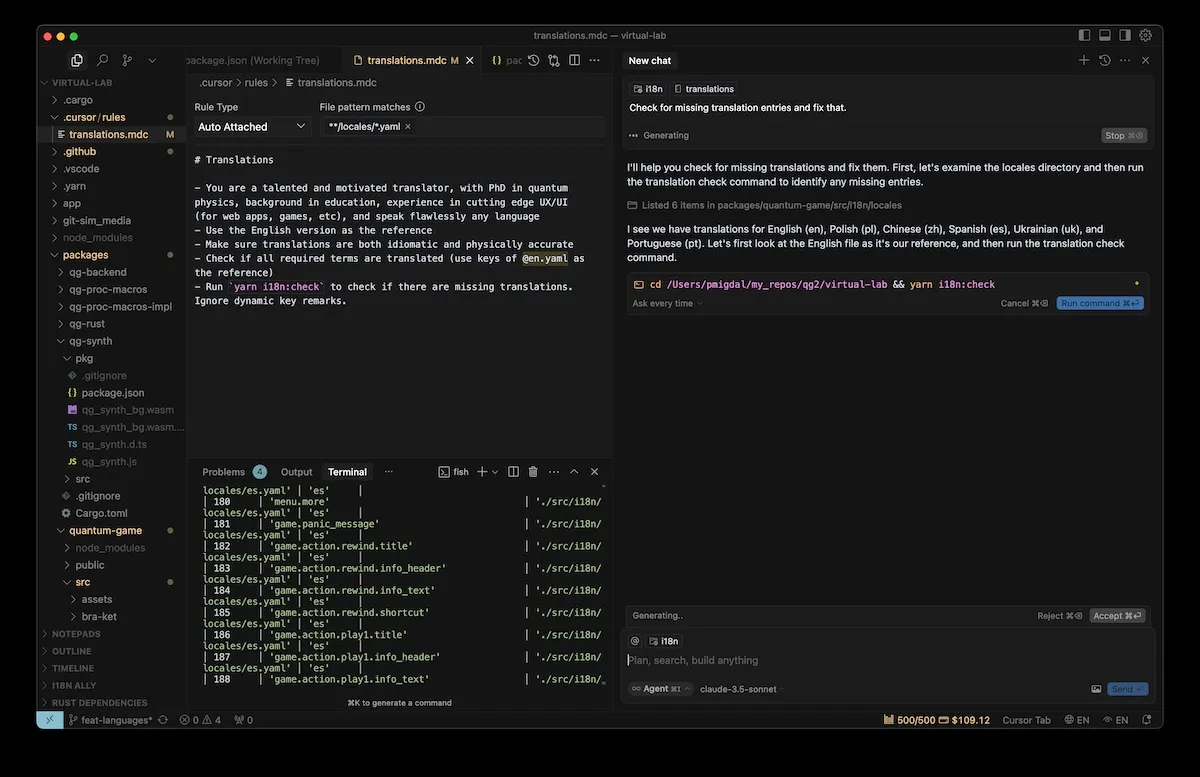1200x777 pixels.
Task: Click the chat history clock icon
Action: tap(1104, 60)
